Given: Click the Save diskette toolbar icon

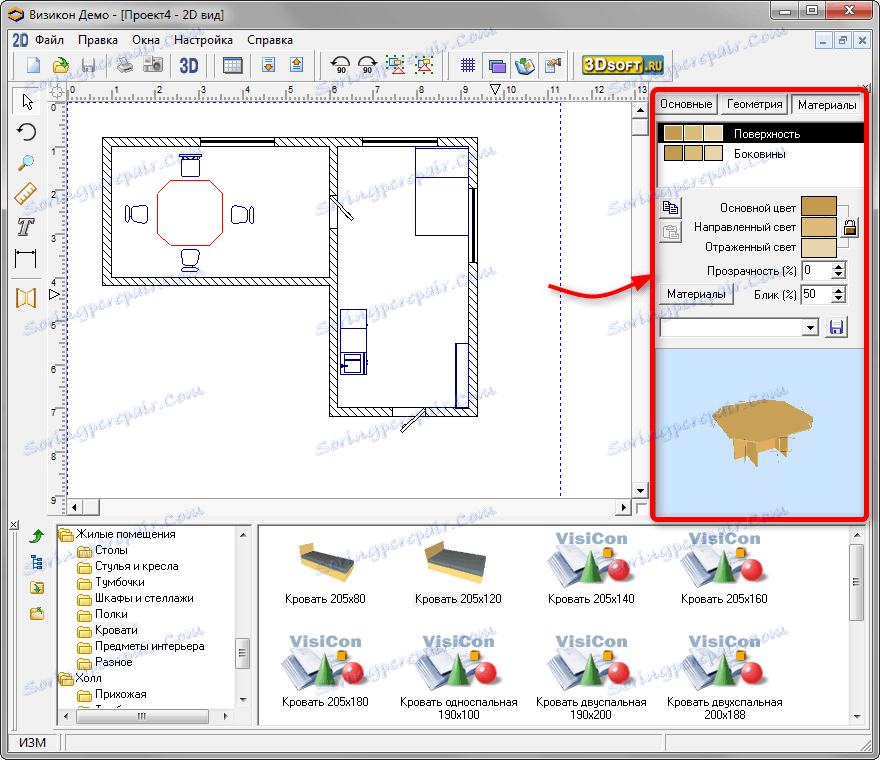Looking at the screenshot, I should 88,66.
